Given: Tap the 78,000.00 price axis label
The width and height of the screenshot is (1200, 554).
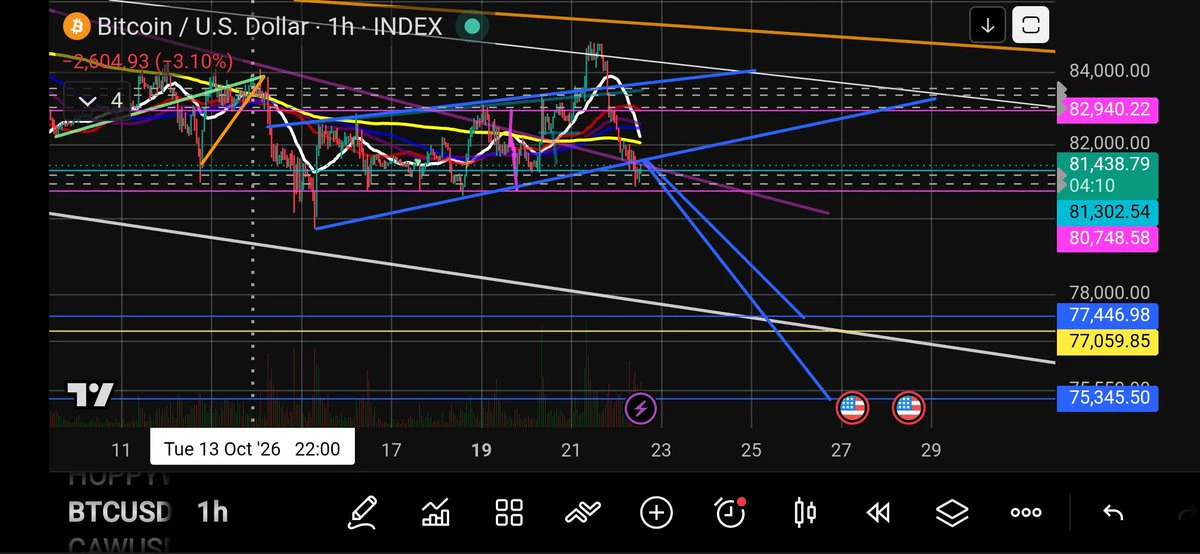Looking at the screenshot, I should click(1108, 293).
